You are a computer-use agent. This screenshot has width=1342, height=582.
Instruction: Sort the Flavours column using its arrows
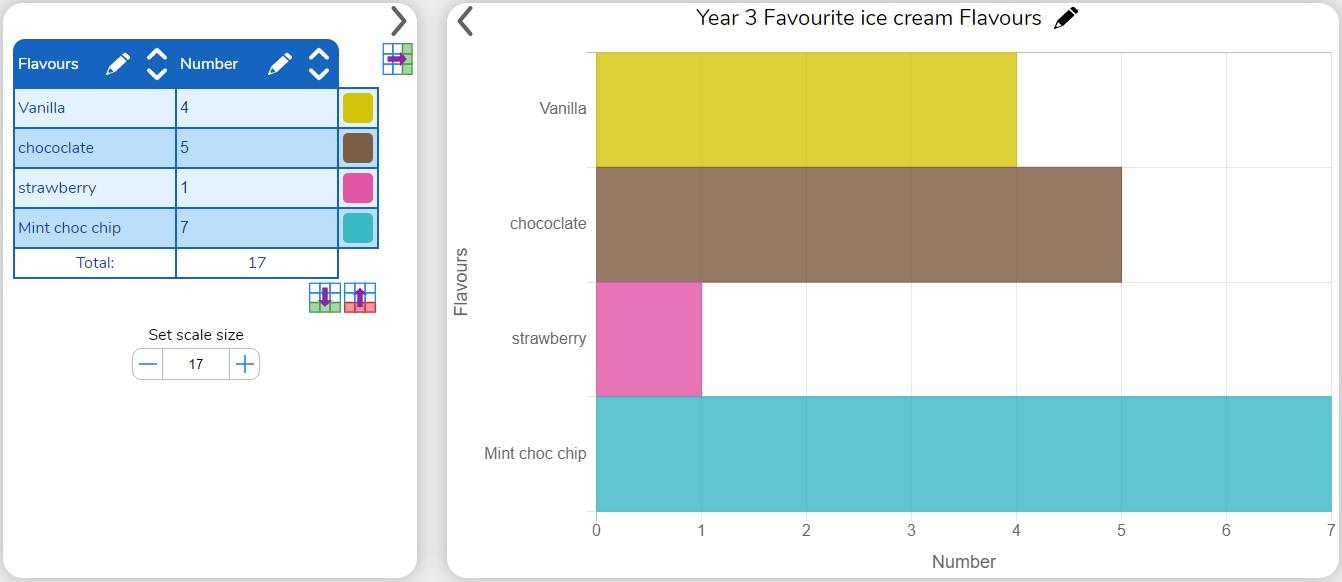pos(157,64)
